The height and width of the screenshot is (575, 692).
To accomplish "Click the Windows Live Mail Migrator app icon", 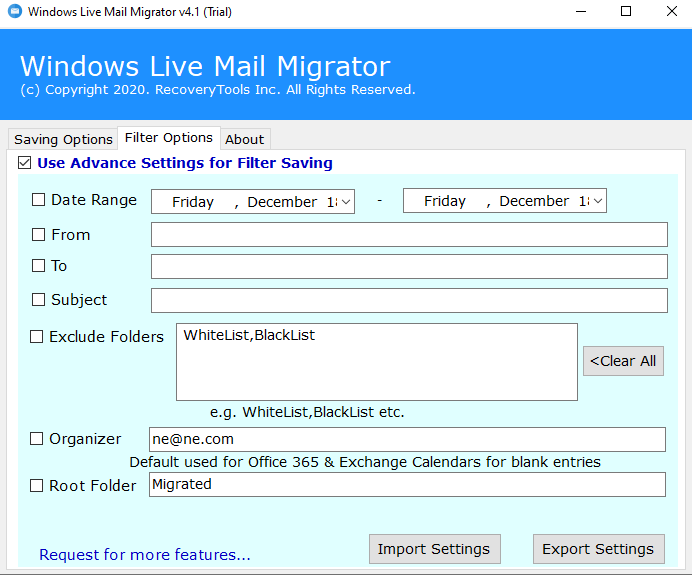I will click(15, 11).
